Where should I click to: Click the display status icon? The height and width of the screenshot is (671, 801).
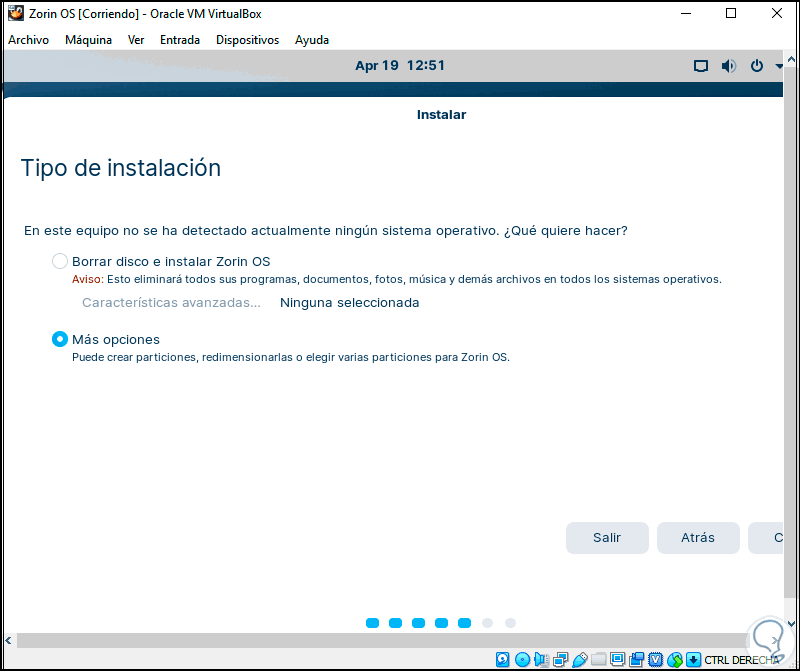coord(618,660)
